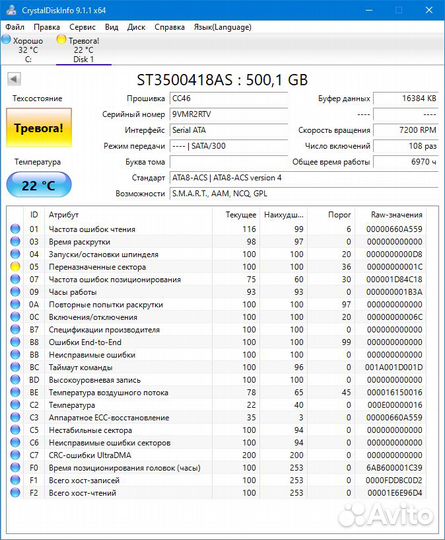
Task: Click the empty Буква тома field
Action: [228, 162]
